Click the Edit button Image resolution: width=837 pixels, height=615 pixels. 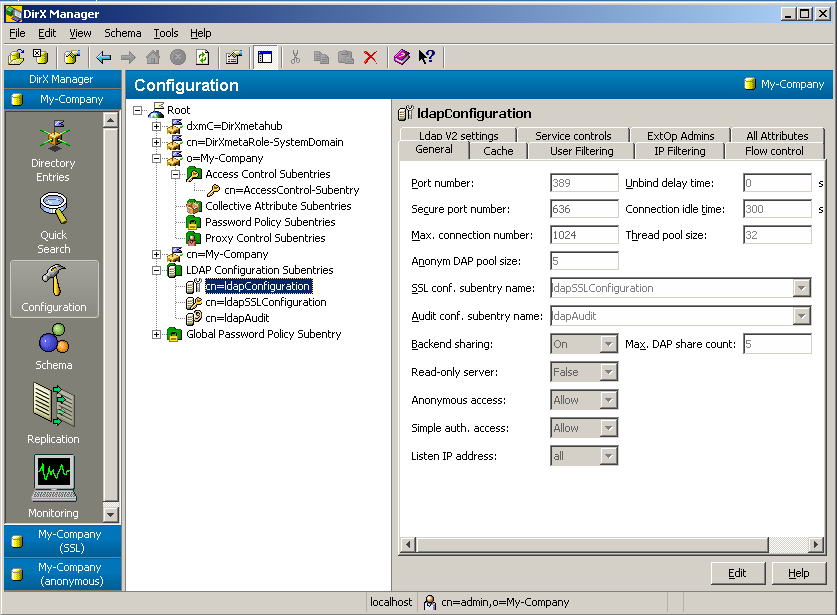pyautogui.click(x=737, y=573)
